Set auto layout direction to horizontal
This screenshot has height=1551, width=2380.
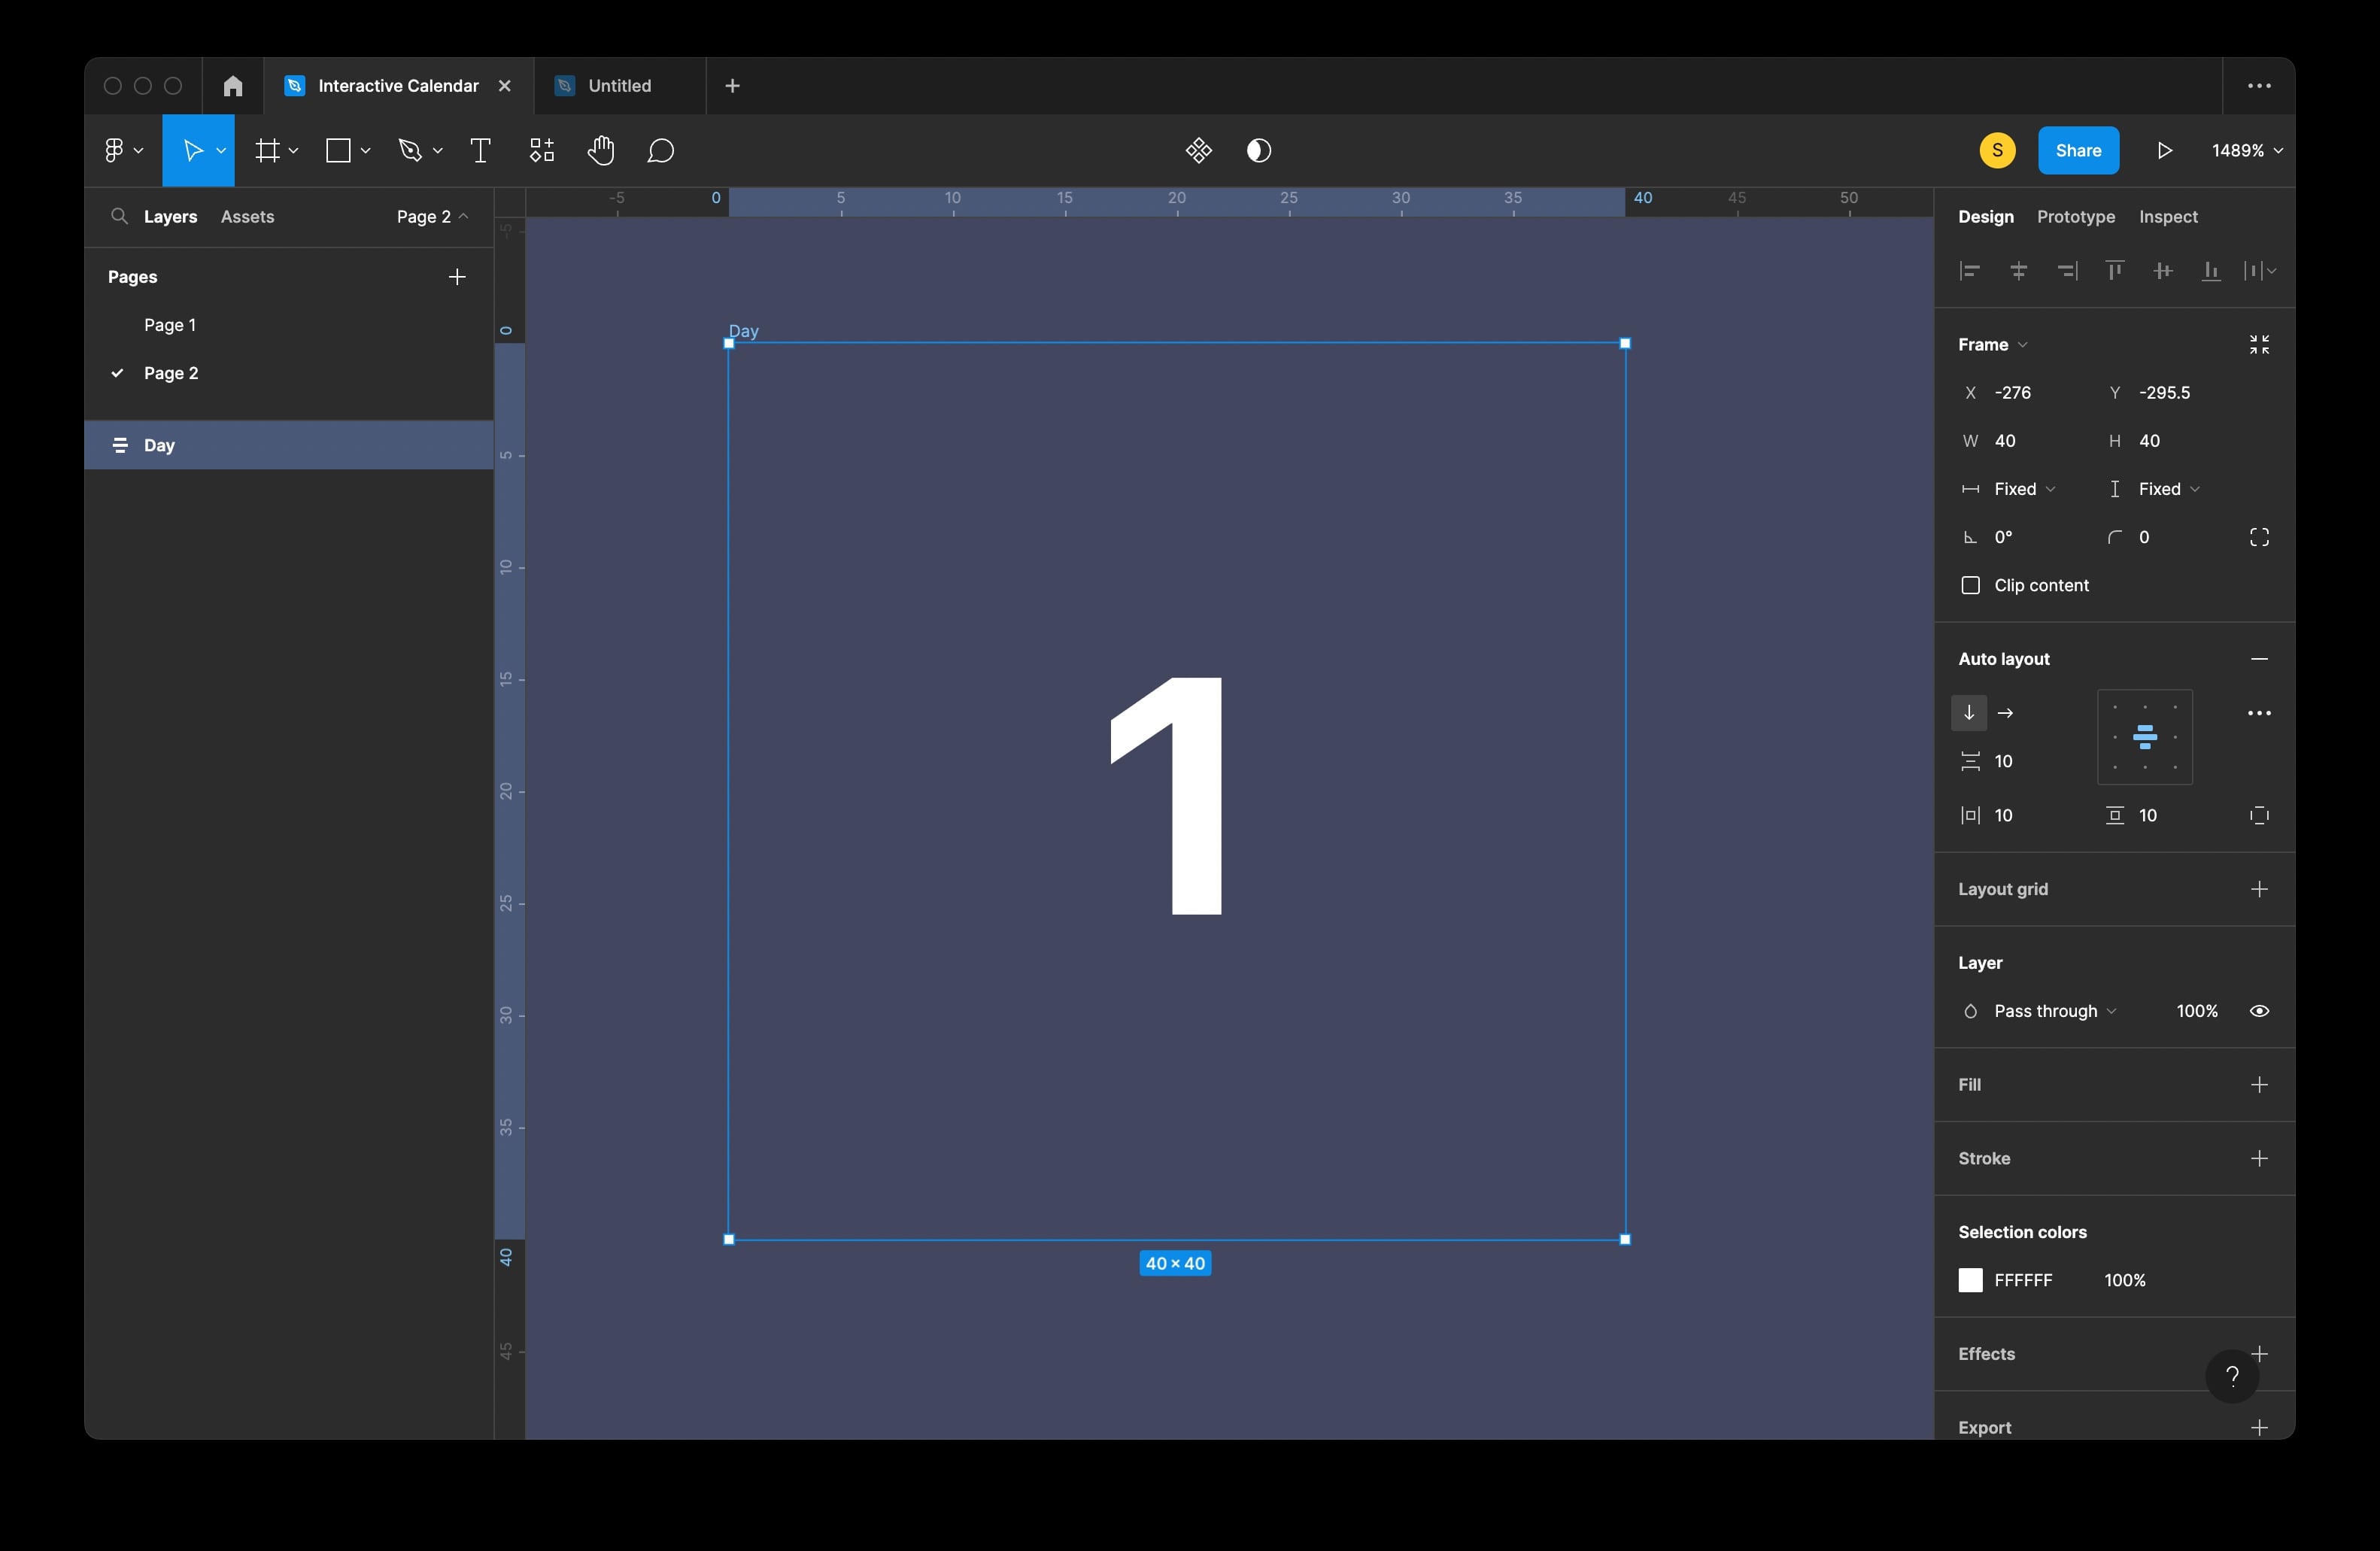pos(2005,713)
